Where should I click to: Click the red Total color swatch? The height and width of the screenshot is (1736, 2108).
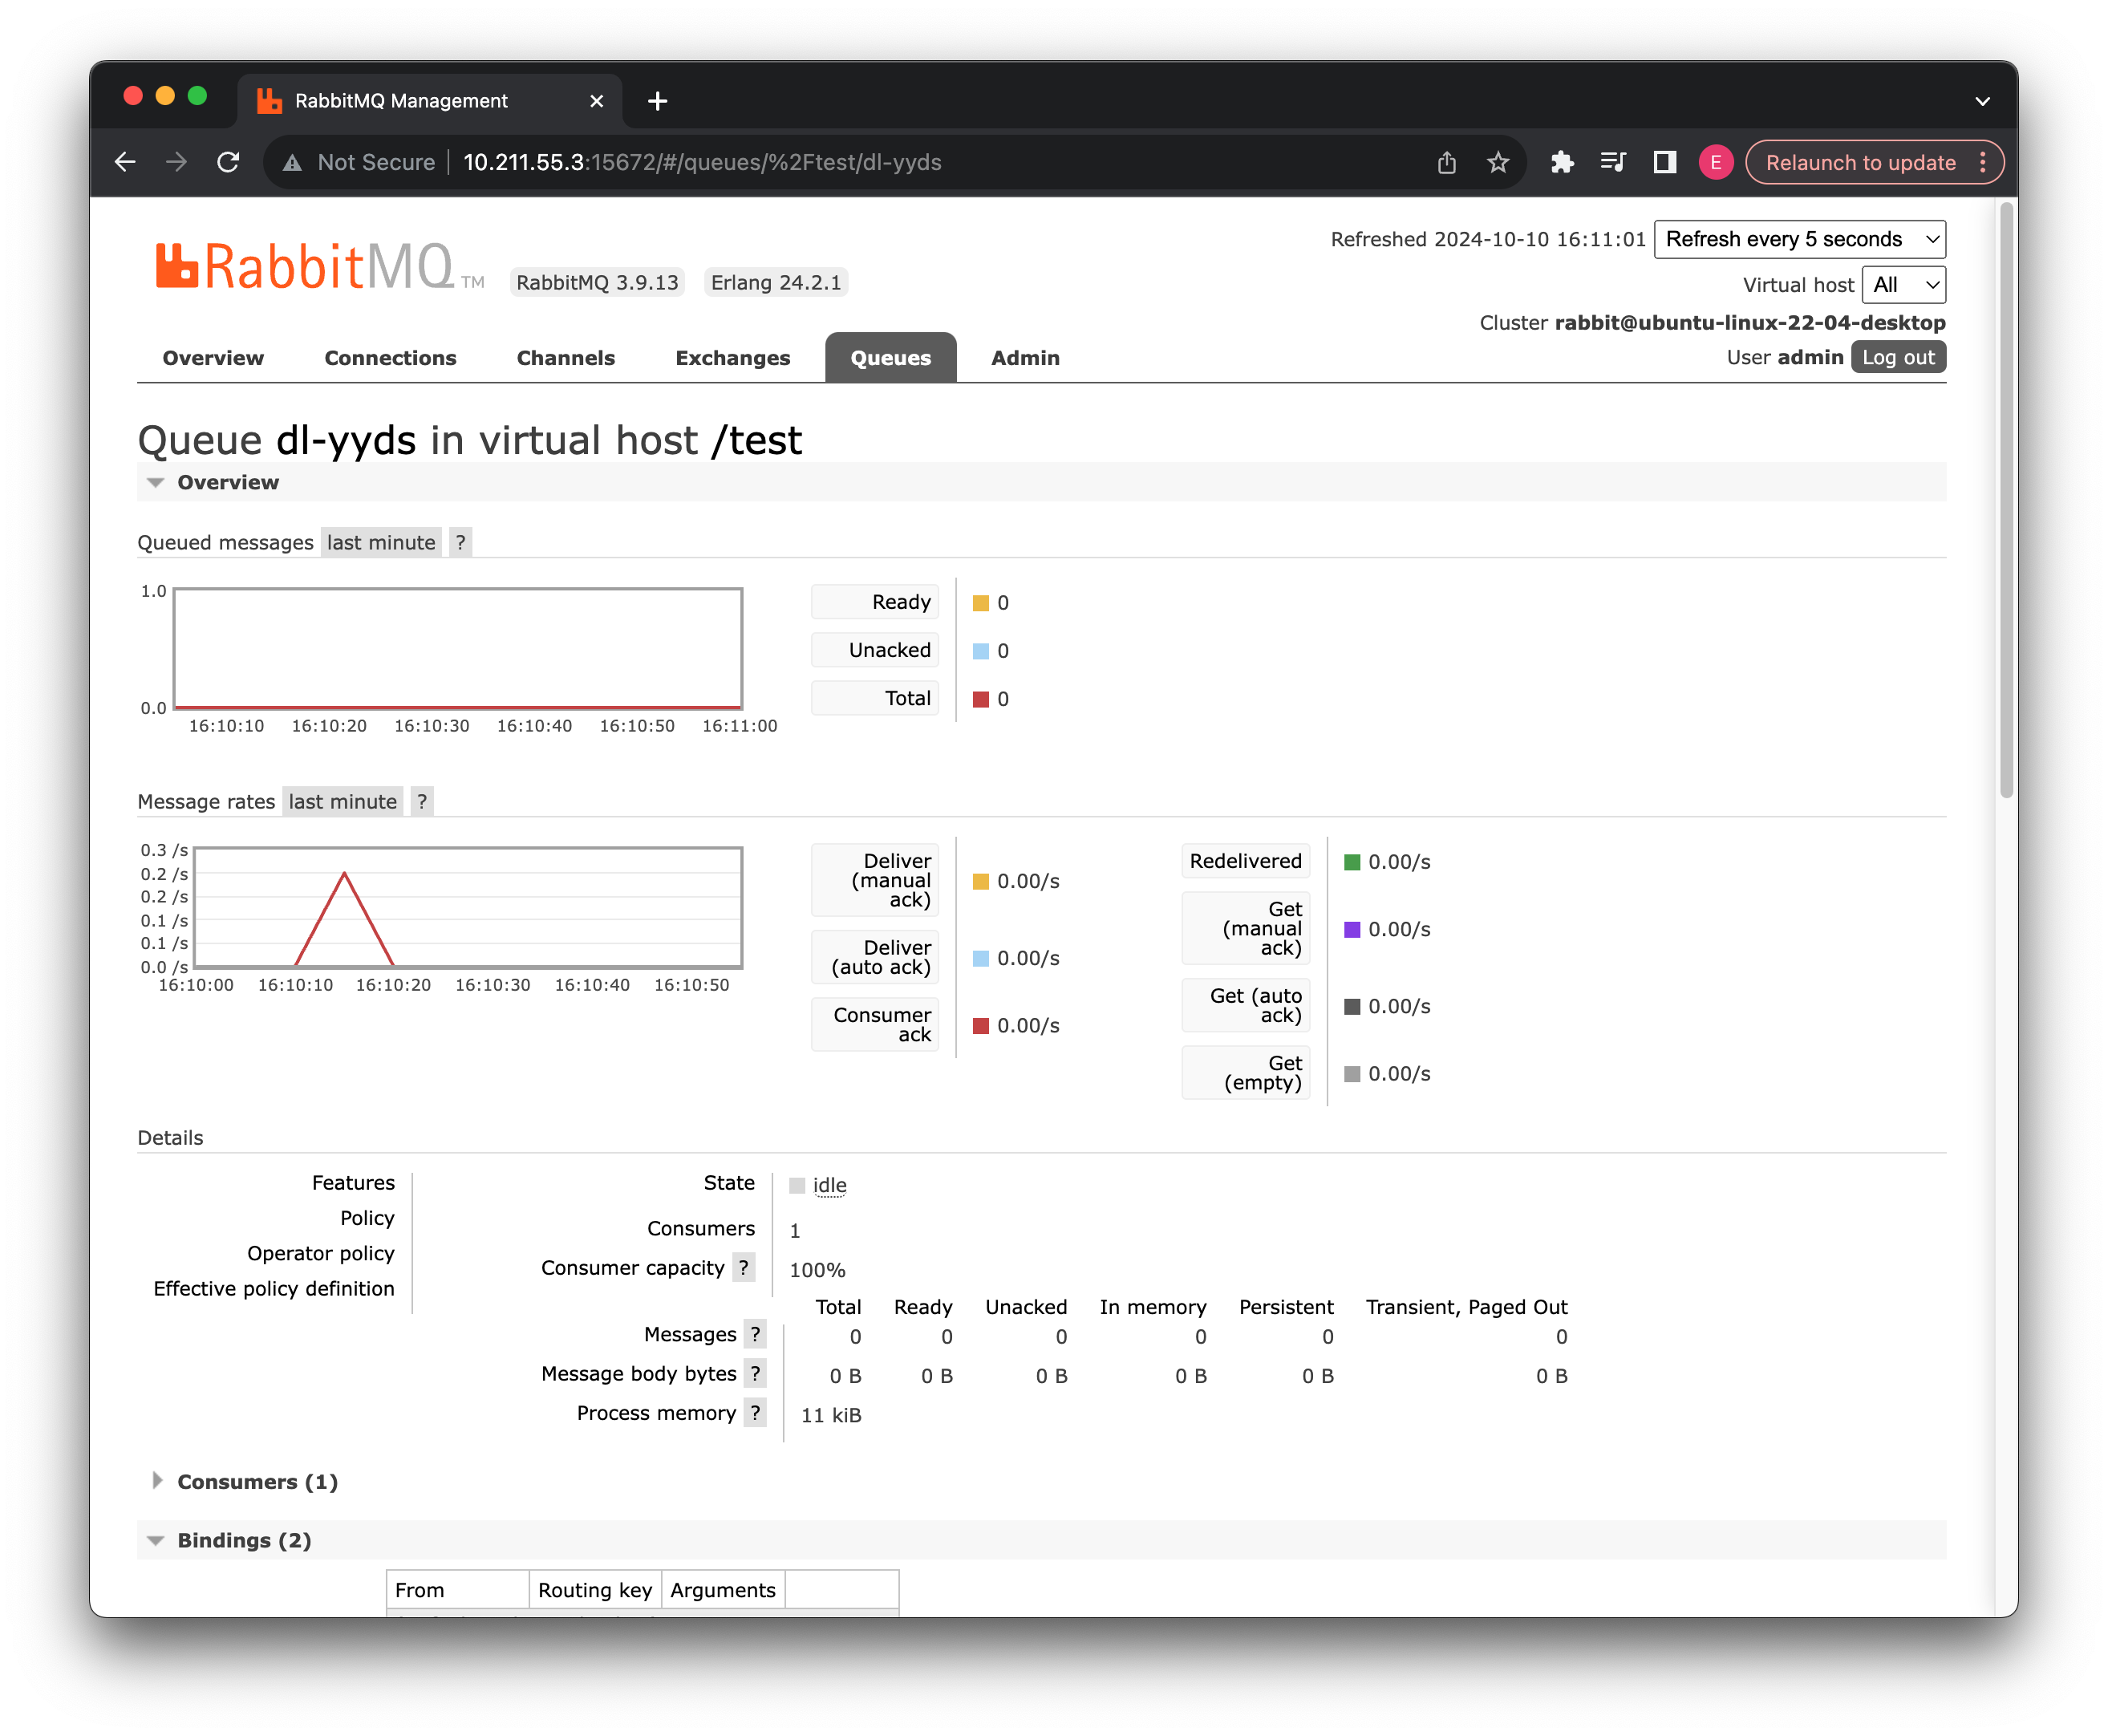[x=981, y=699]
